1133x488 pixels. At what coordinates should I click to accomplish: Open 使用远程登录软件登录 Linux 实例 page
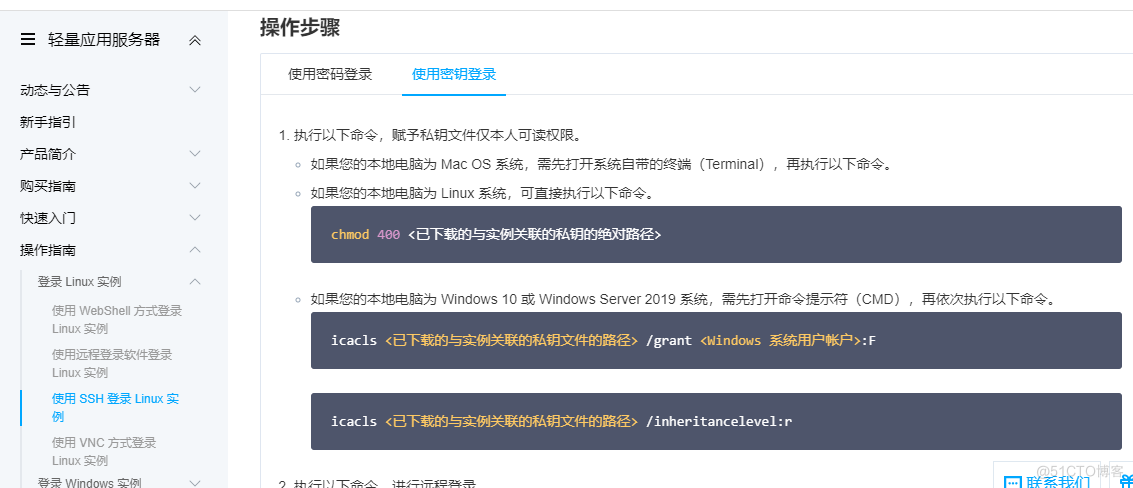click(x=112, y=364)
